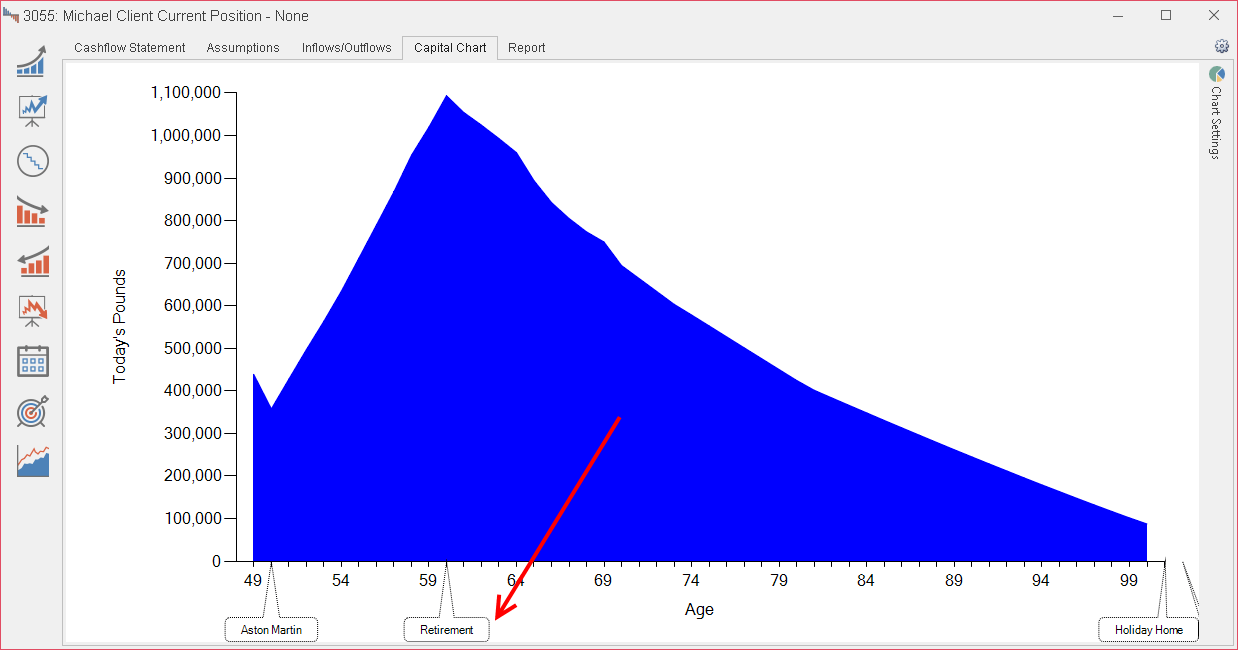Click the pie chart icon in Chart Settings

(1217, 74)
